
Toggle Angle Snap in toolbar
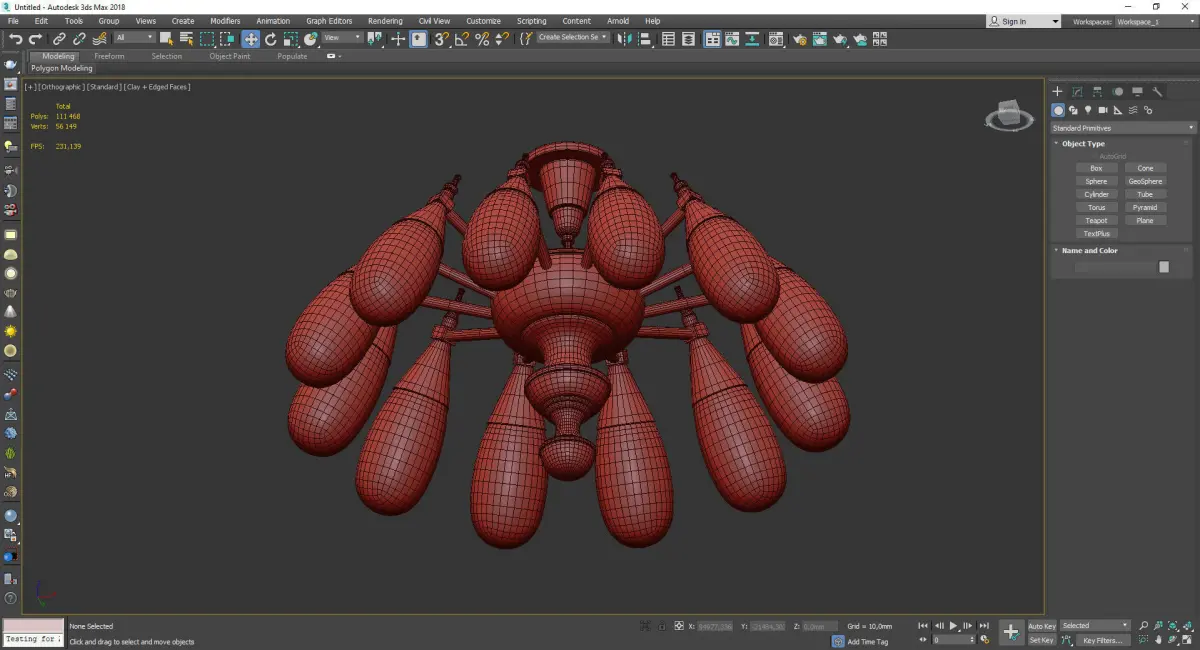[x=461, y=39]
